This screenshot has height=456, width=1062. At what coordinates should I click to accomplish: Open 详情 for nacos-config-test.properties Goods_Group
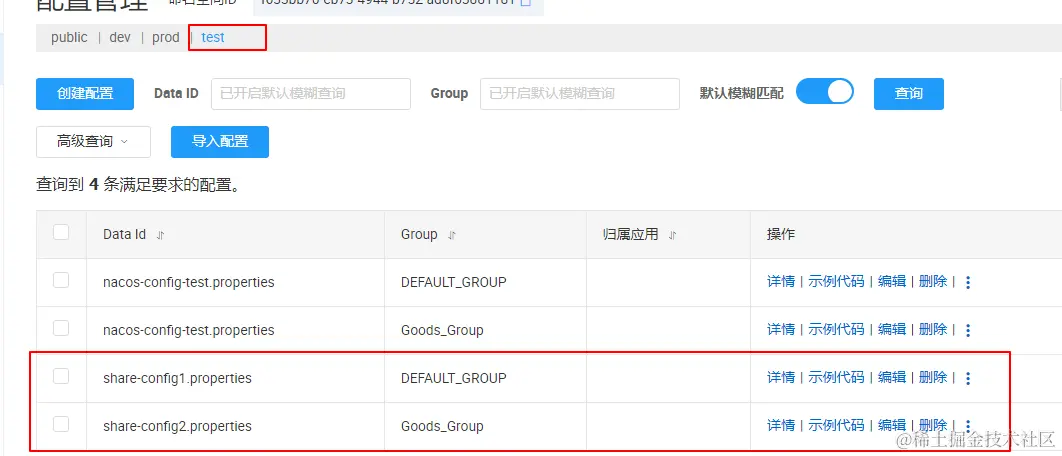coord(781,329)
